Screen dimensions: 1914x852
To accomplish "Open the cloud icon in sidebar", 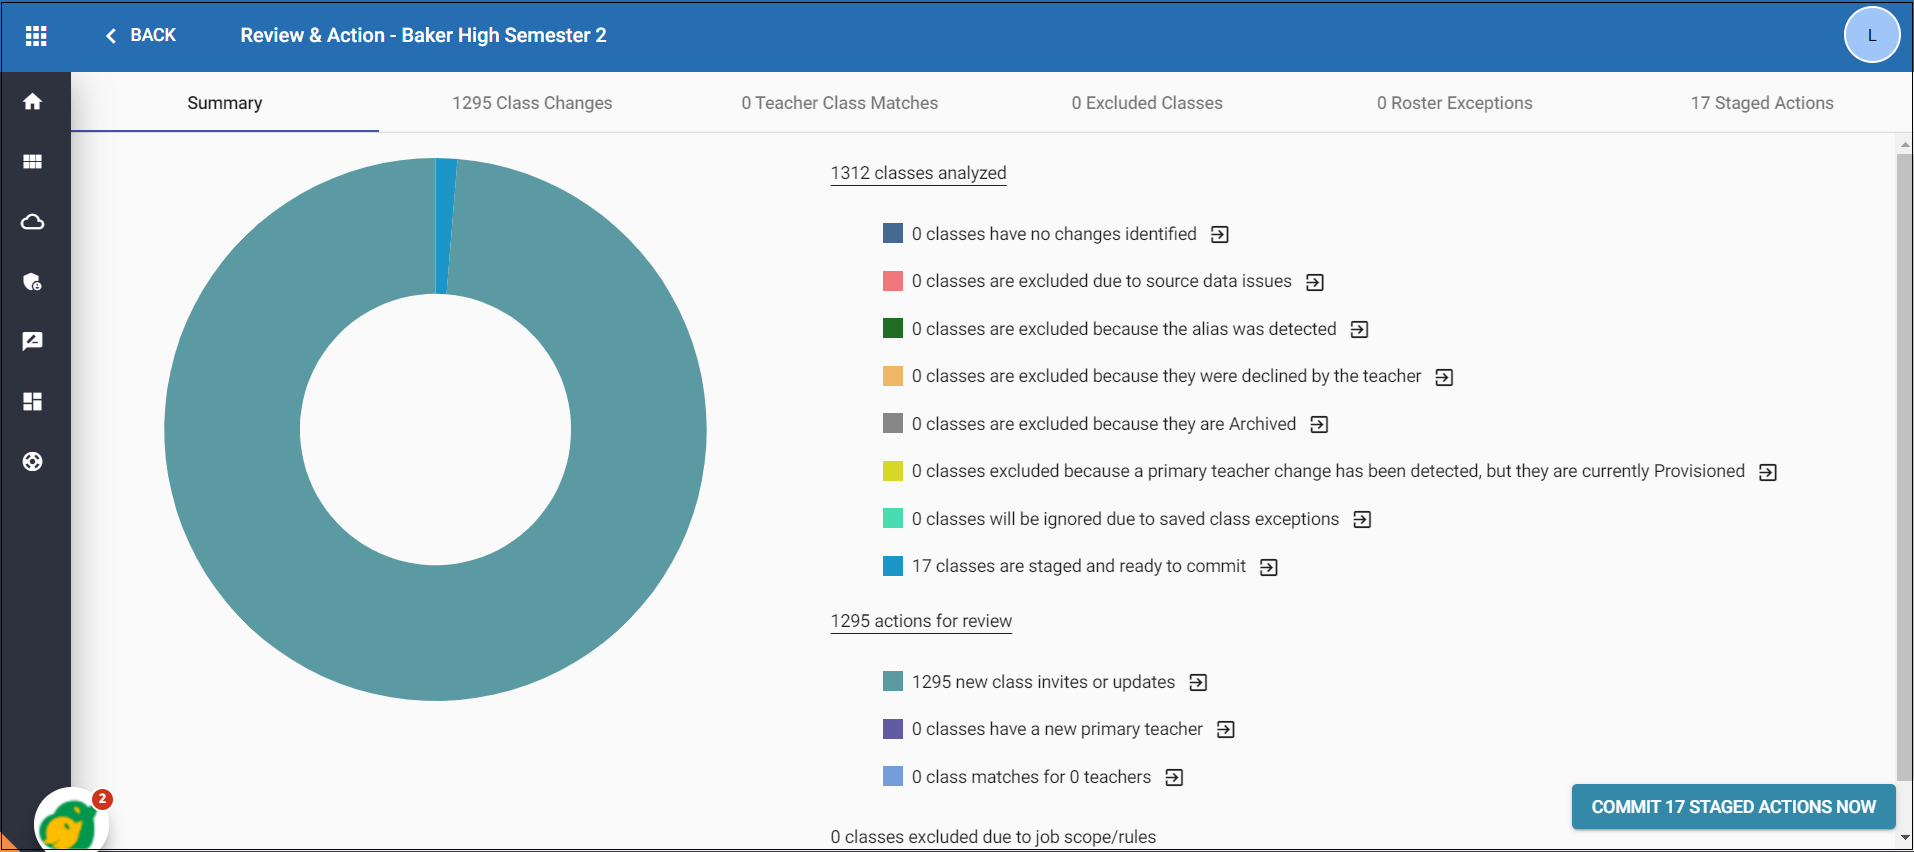I will pos(33,222).
